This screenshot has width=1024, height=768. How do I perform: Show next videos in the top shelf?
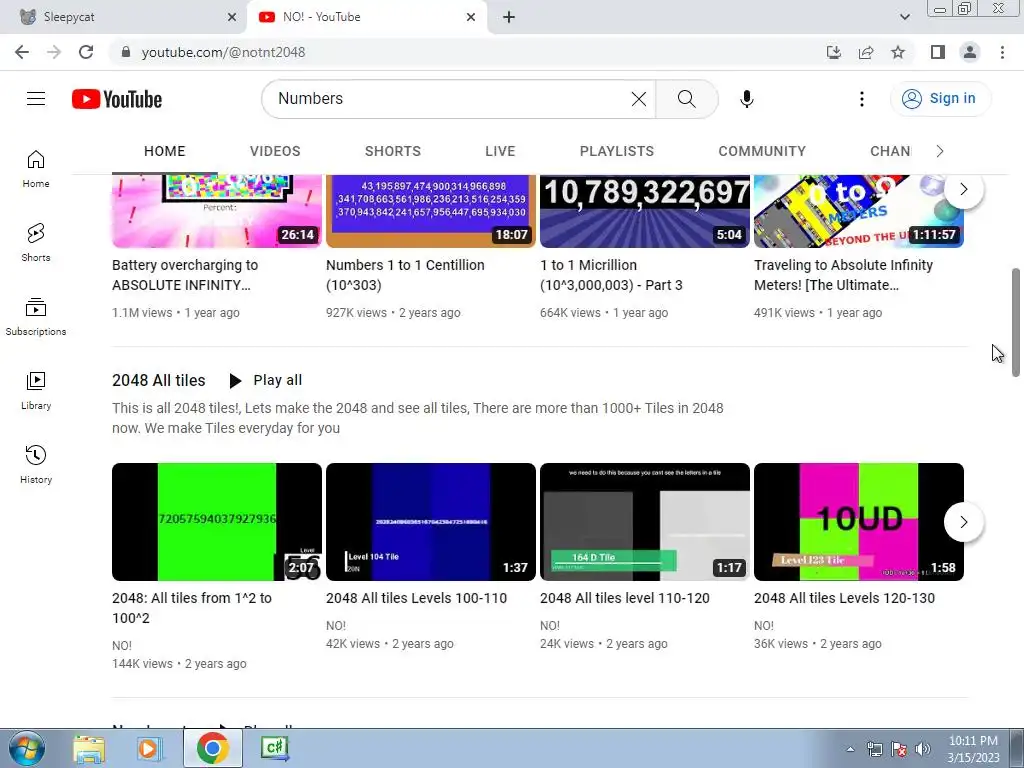[963, 189]
